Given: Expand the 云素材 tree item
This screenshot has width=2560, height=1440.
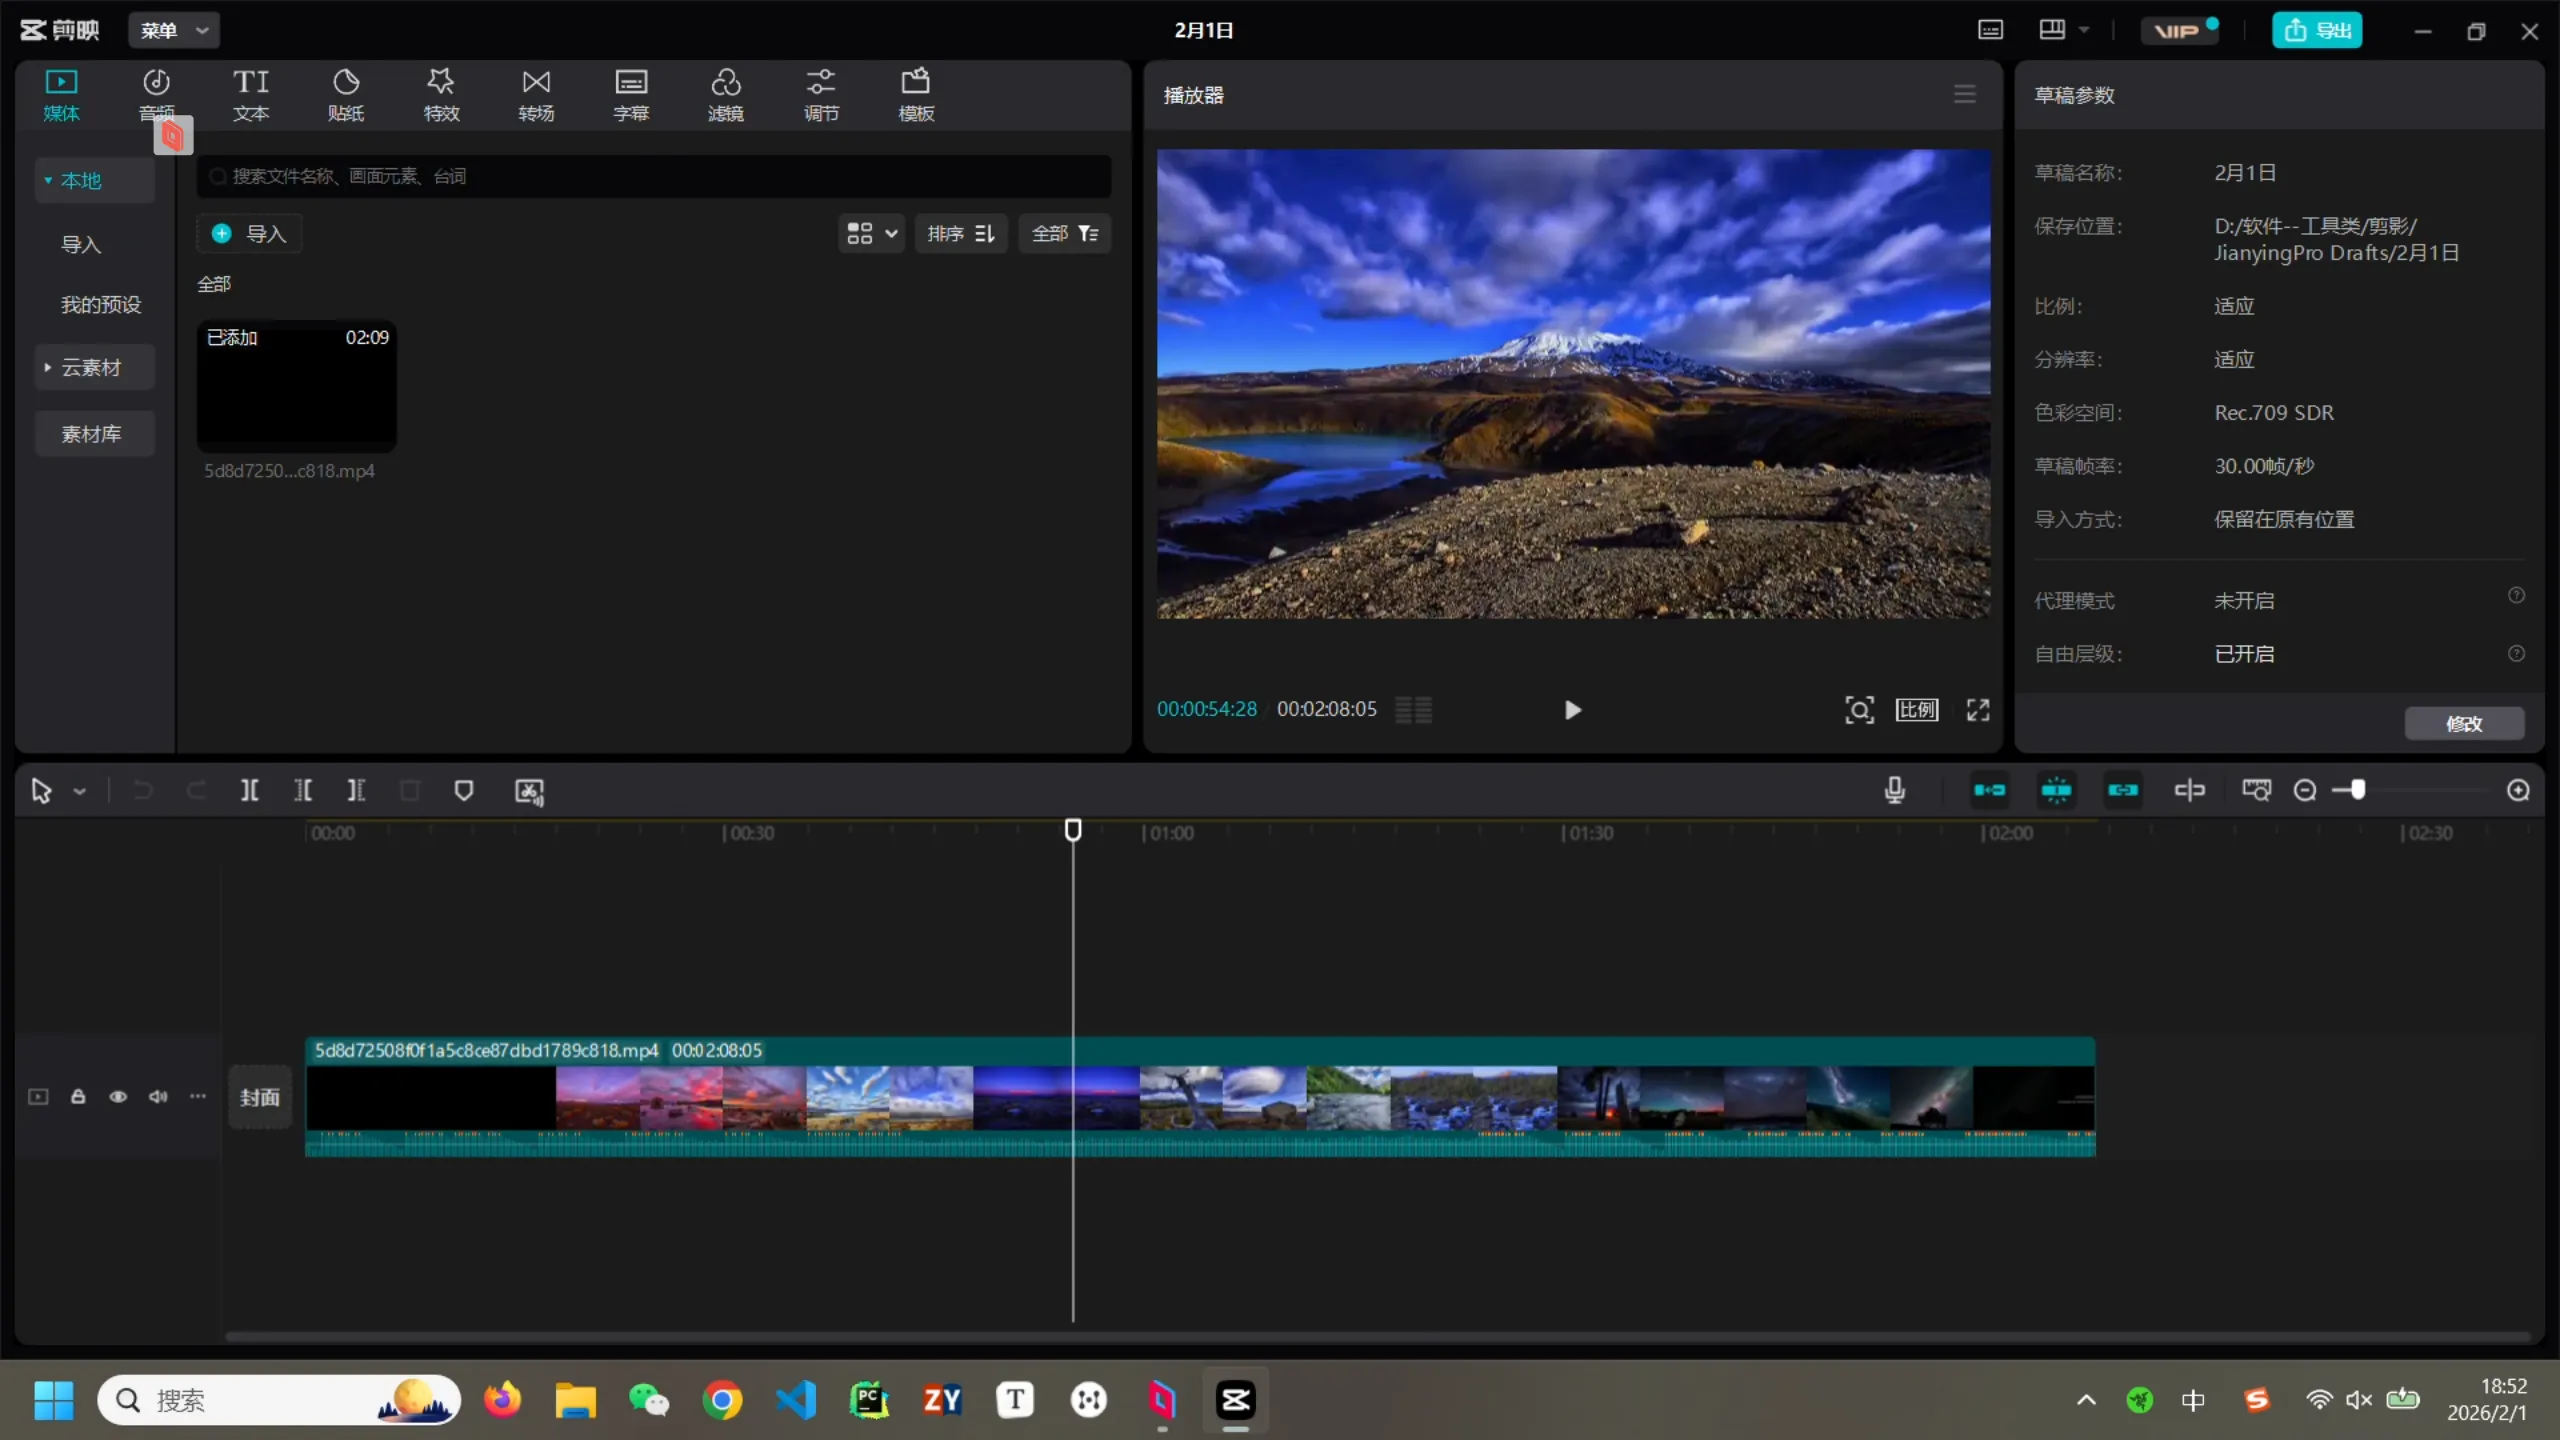Looking at the screenshot, I should [x=47, y=368].
